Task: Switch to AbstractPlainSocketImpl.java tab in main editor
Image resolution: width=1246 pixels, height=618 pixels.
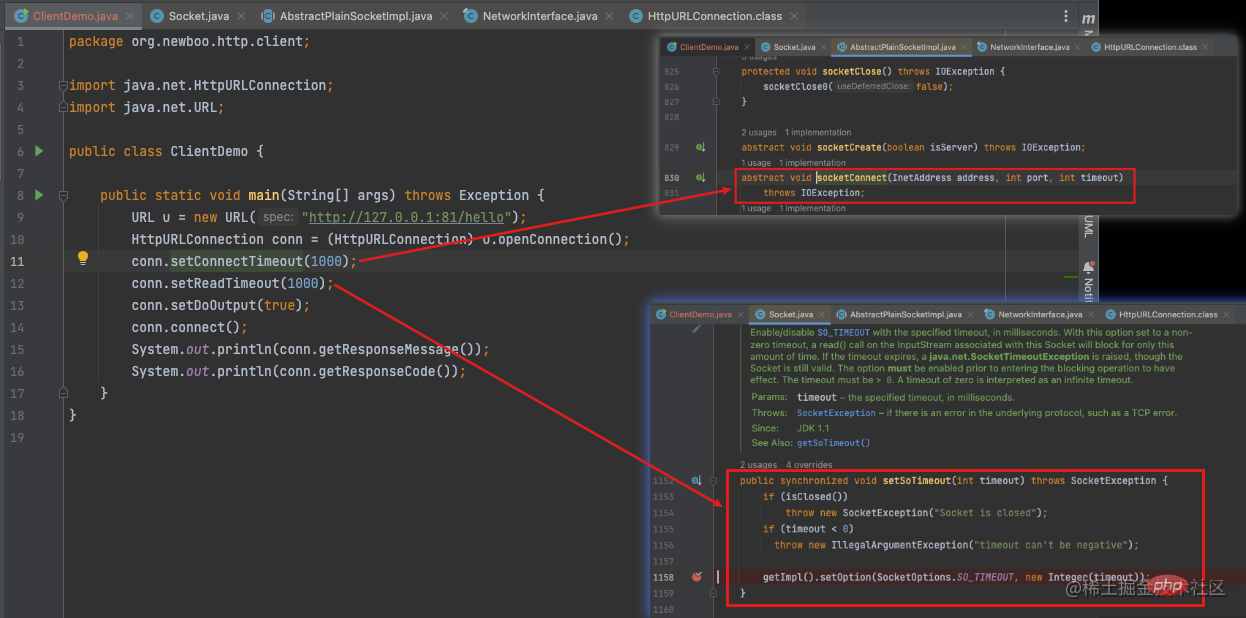Action: click(x=355, y=17)
